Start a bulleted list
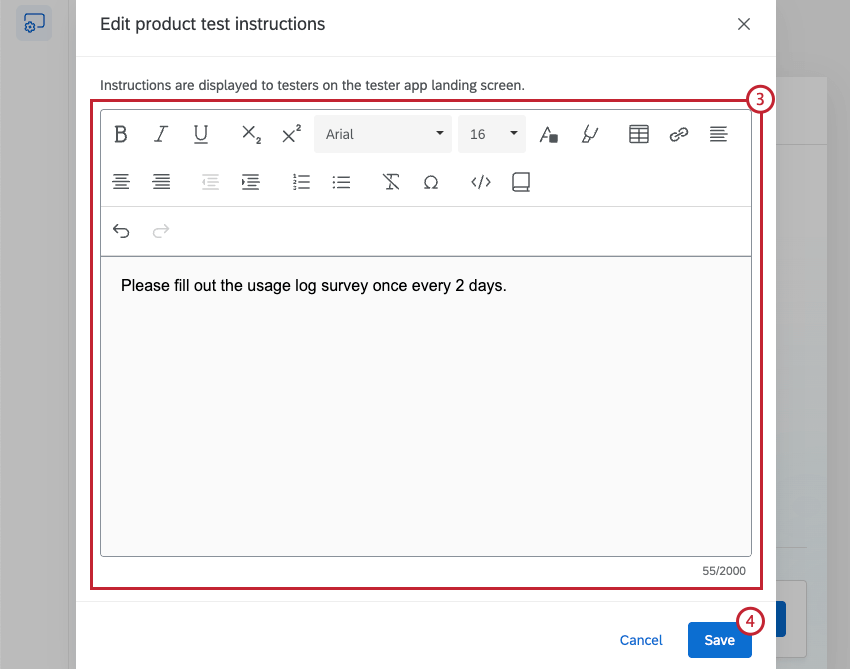 tap(341, 182)
